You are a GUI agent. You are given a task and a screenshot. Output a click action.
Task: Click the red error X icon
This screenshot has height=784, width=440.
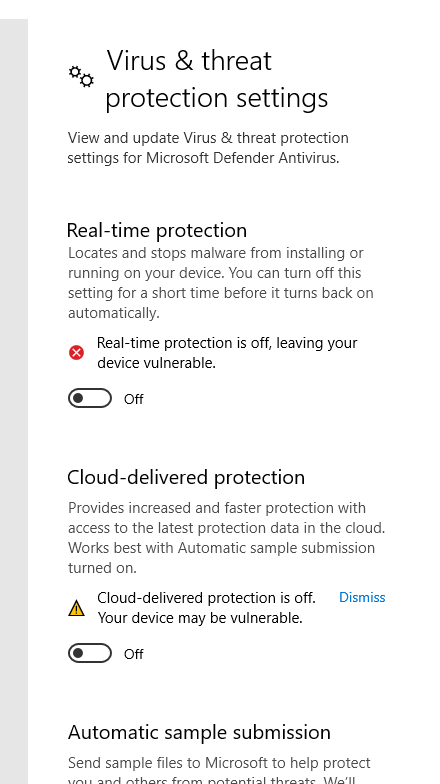pyautogui.click(x=76, y=353)
